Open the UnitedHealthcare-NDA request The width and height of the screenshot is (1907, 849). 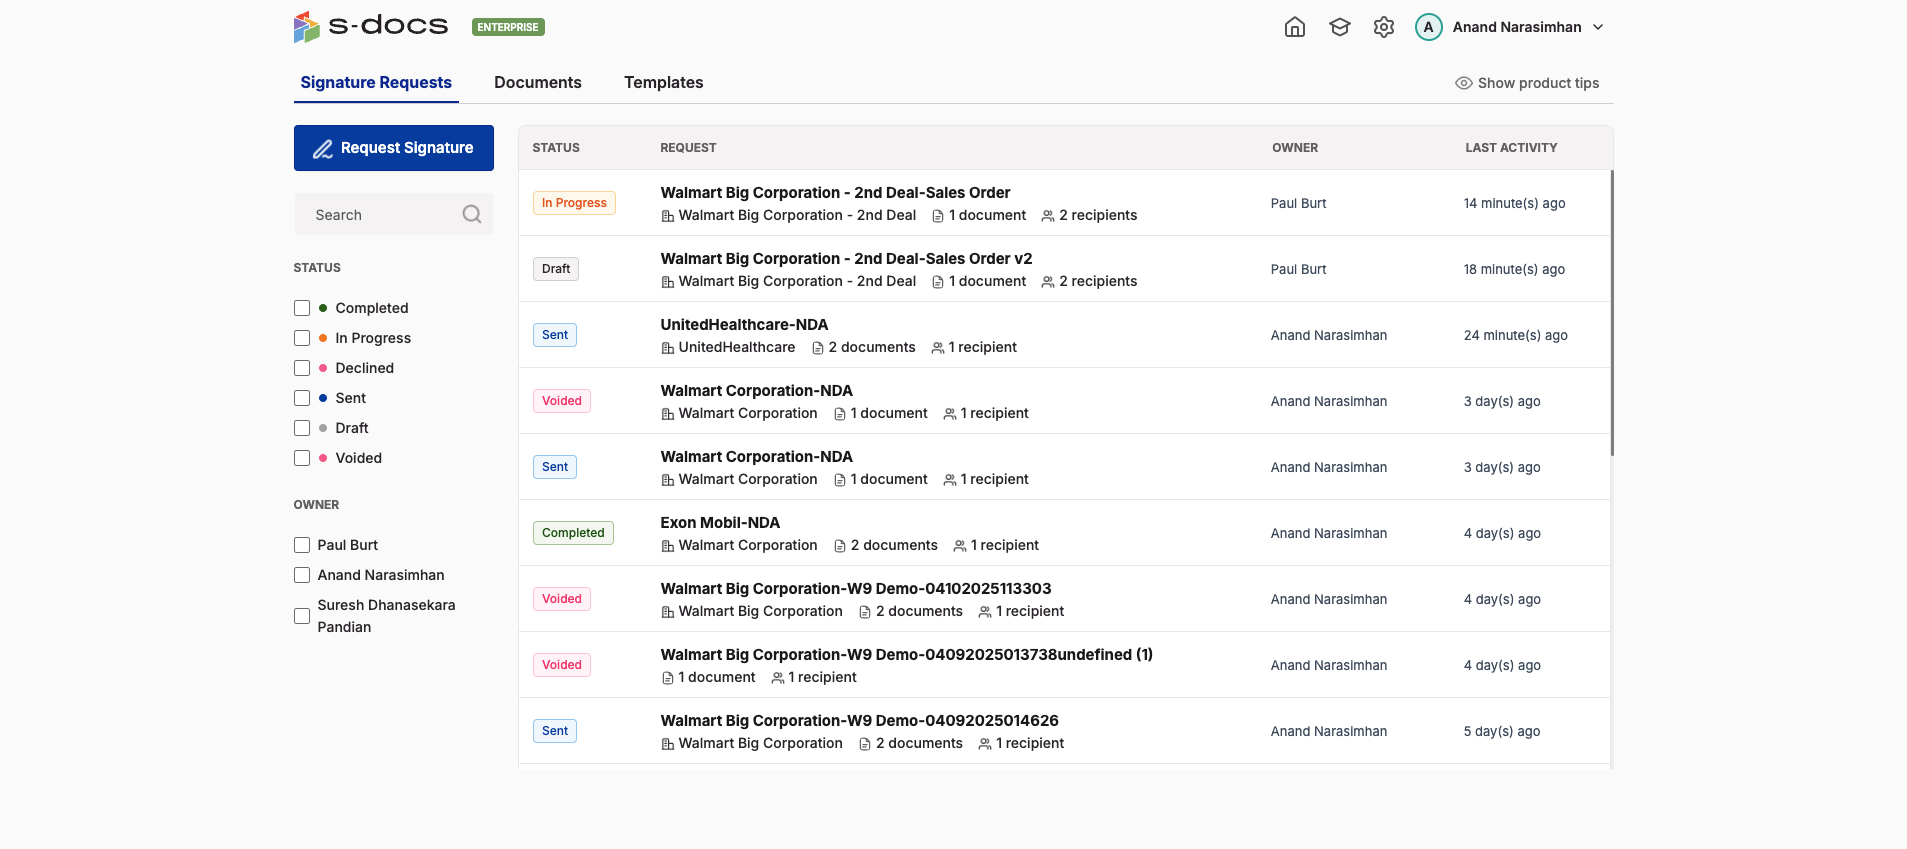click(744, 325)
